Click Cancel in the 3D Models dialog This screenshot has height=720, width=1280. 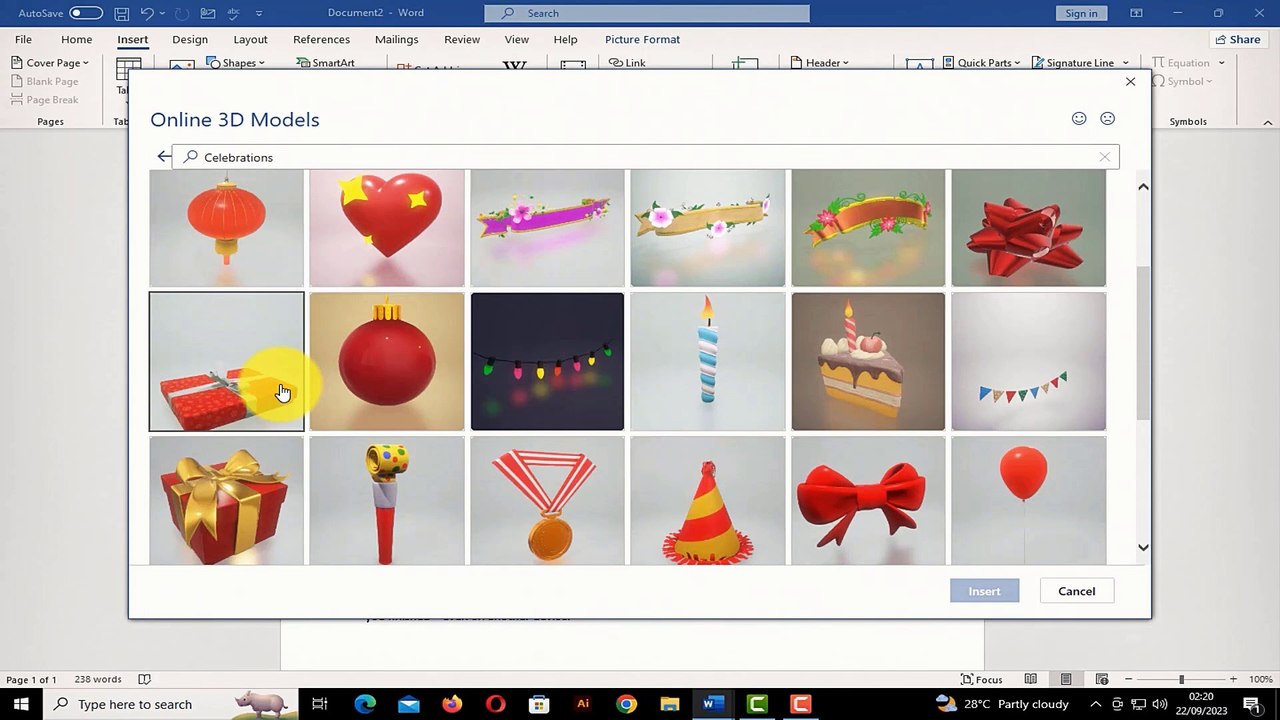[x=1077, y=591]
